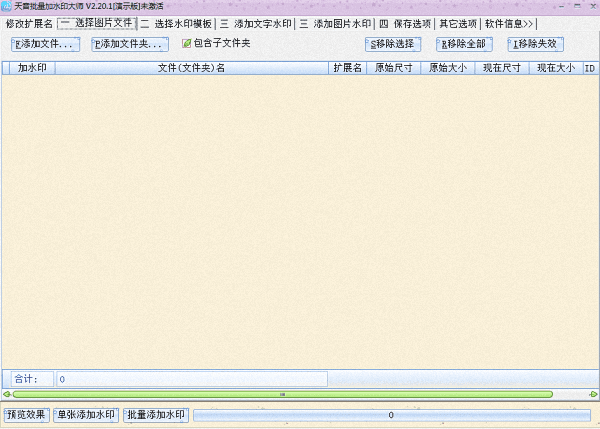600x429 pixels.
Task: Click the bottom progress bar
Action: tap(392, 415)
